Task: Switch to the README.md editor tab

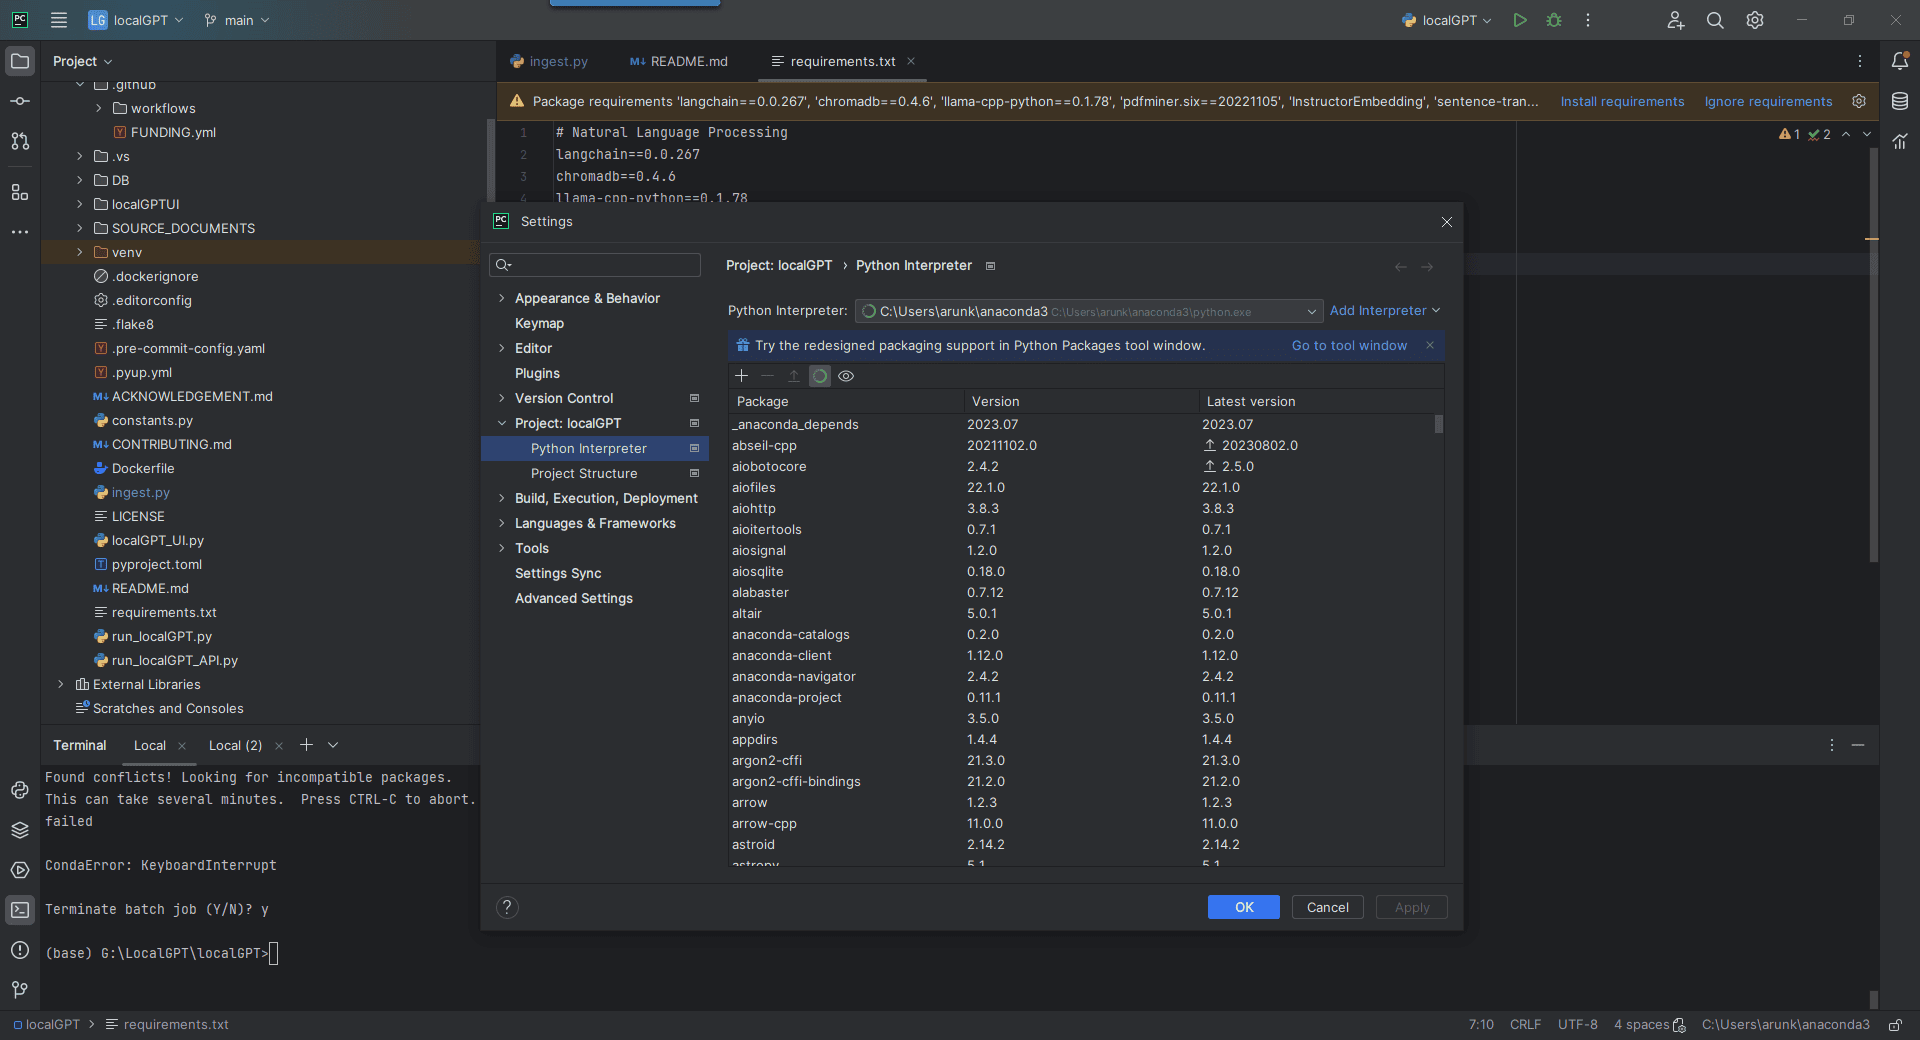Action: [x=679, y=61]
